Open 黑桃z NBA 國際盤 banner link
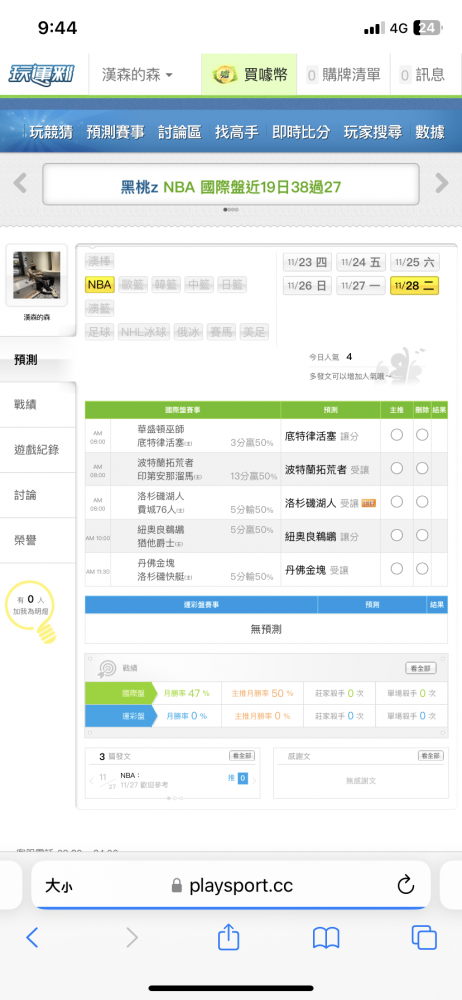462x1000 pixels. click(x=231, y=187)
